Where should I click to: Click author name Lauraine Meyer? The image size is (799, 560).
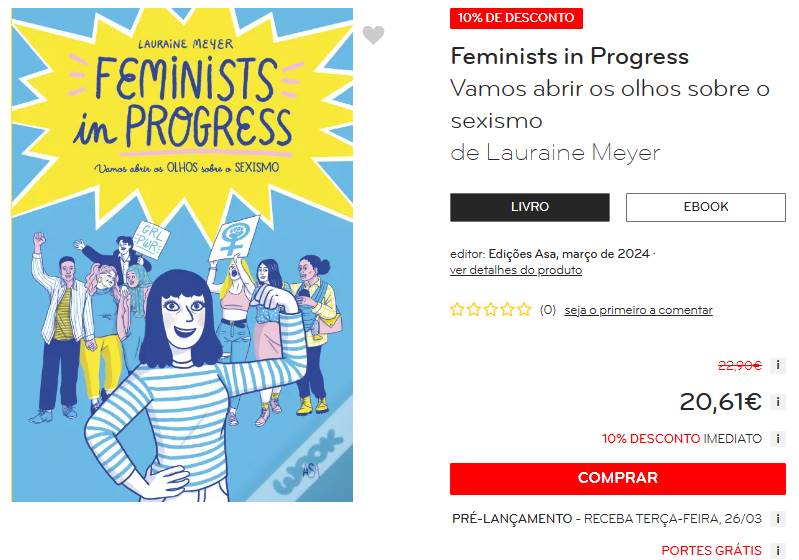[x=573, y=153]
